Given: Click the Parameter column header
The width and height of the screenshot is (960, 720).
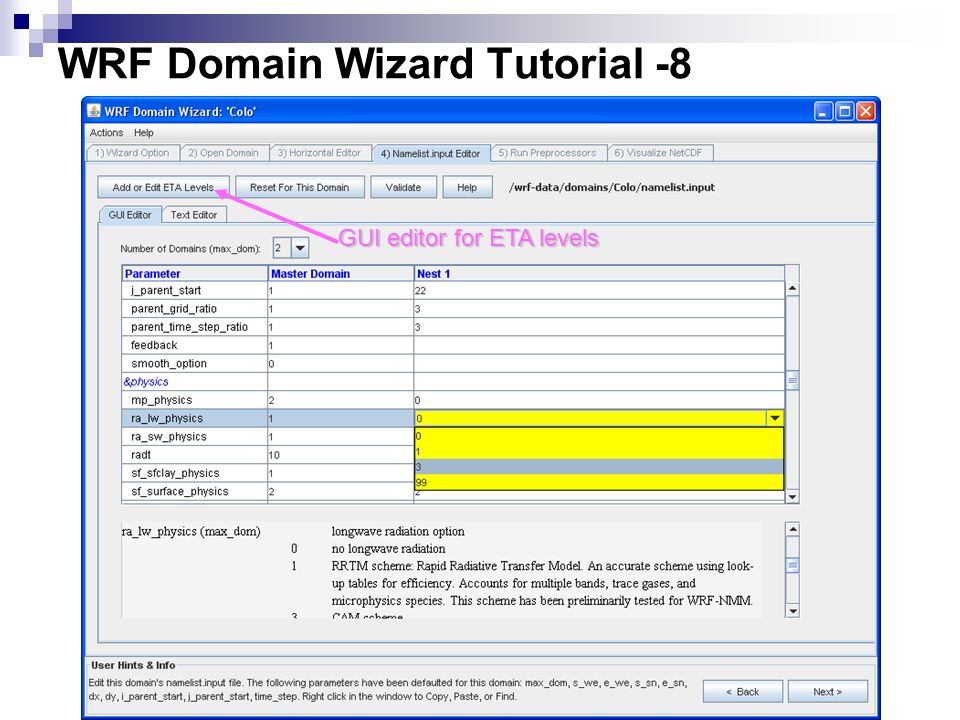Looking at the screenshot, I should pos(195,274).
